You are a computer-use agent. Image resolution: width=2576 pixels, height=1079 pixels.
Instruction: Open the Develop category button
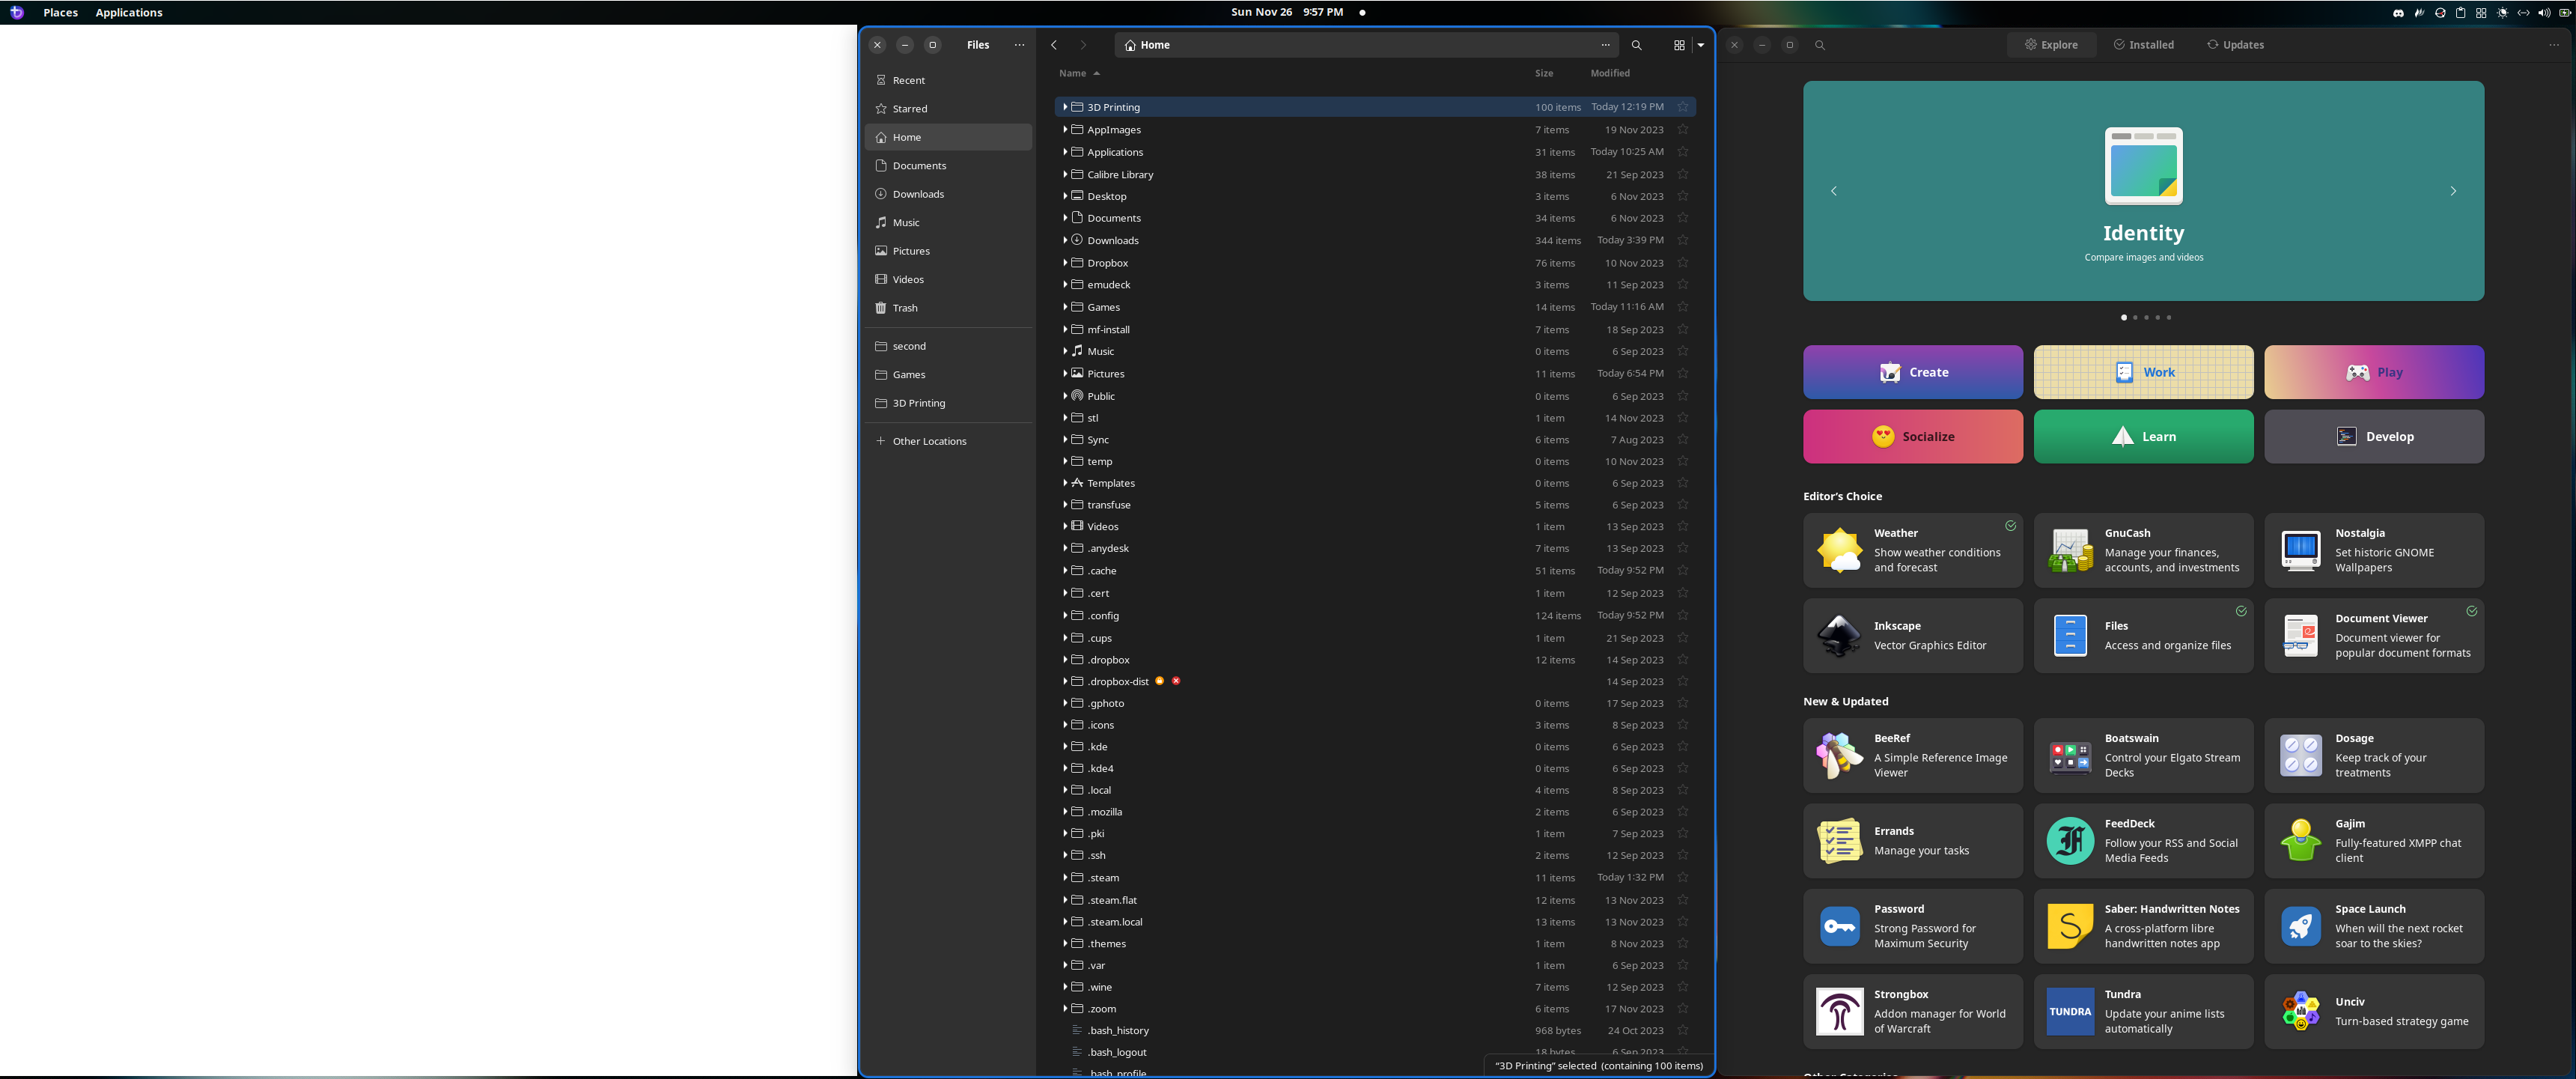(2373, 437)
